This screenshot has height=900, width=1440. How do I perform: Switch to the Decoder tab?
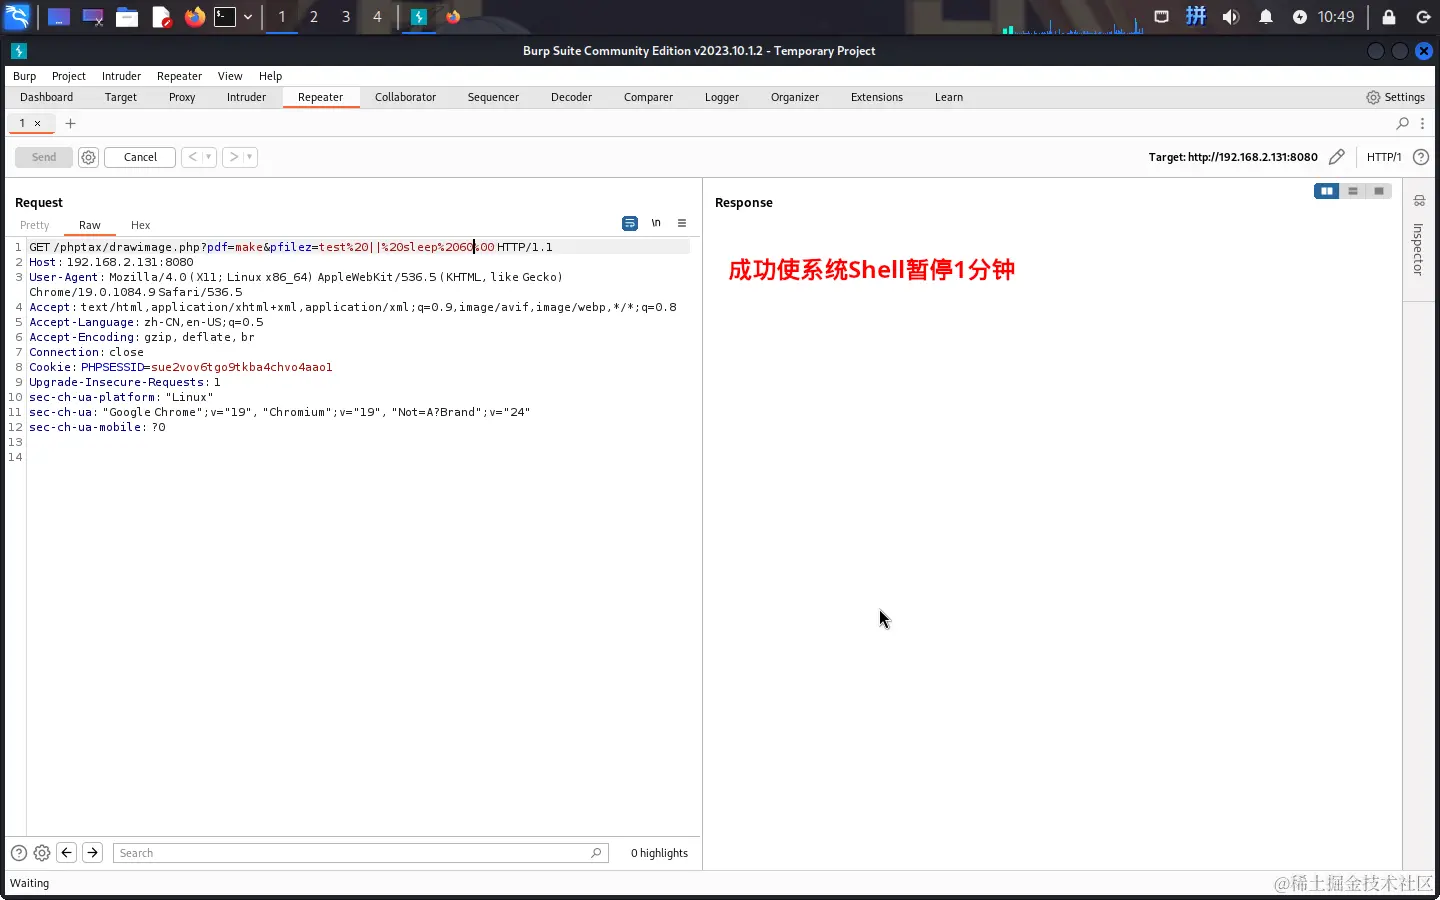click(571, 97)
